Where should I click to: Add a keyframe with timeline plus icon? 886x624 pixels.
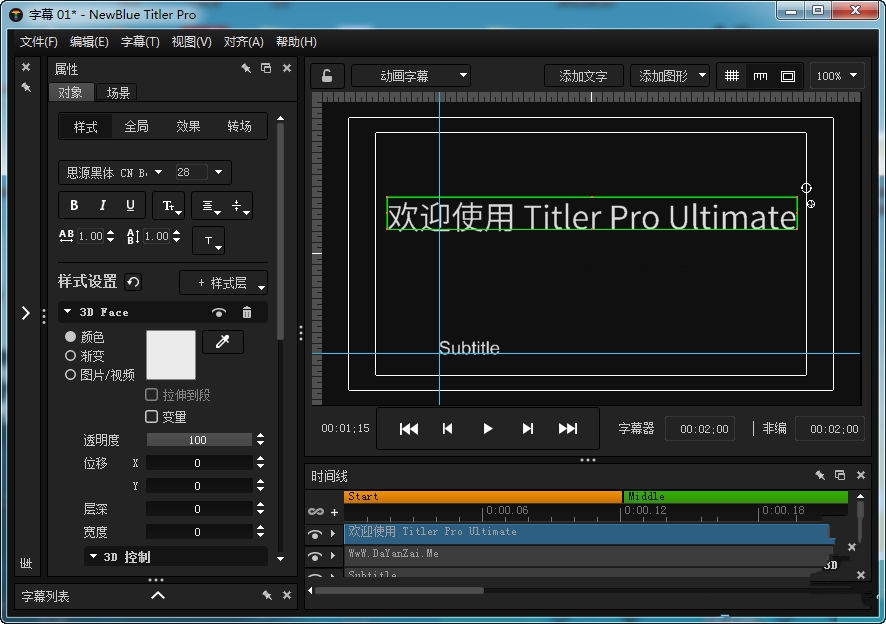[335, 512]
